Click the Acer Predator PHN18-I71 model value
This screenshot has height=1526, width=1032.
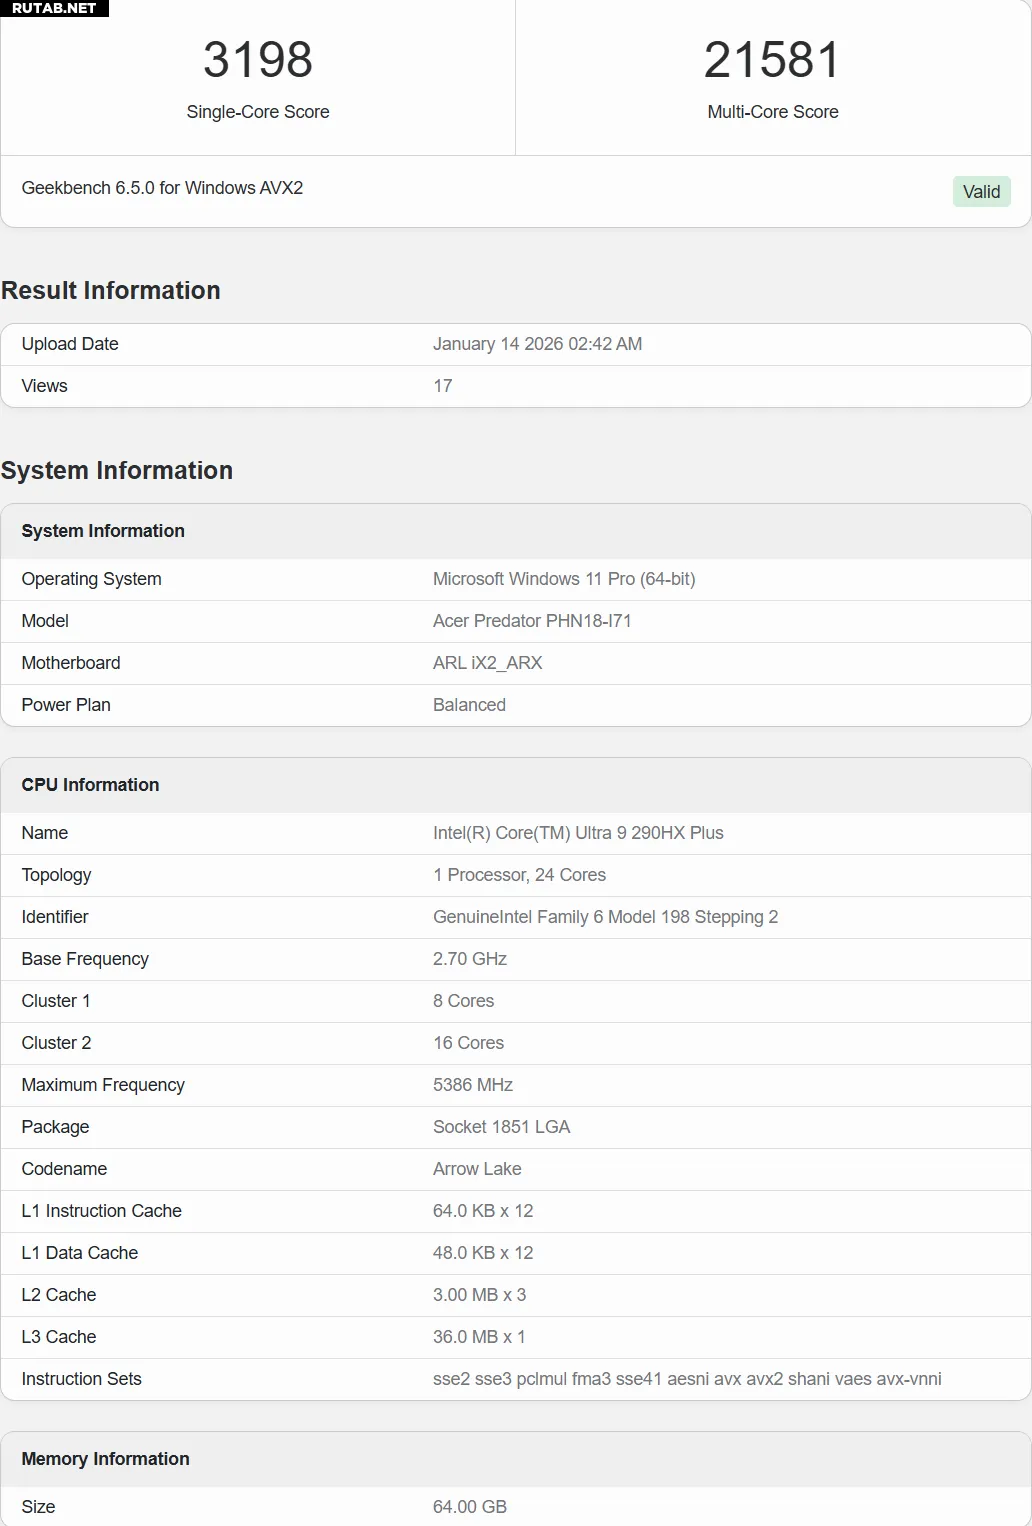532,621
